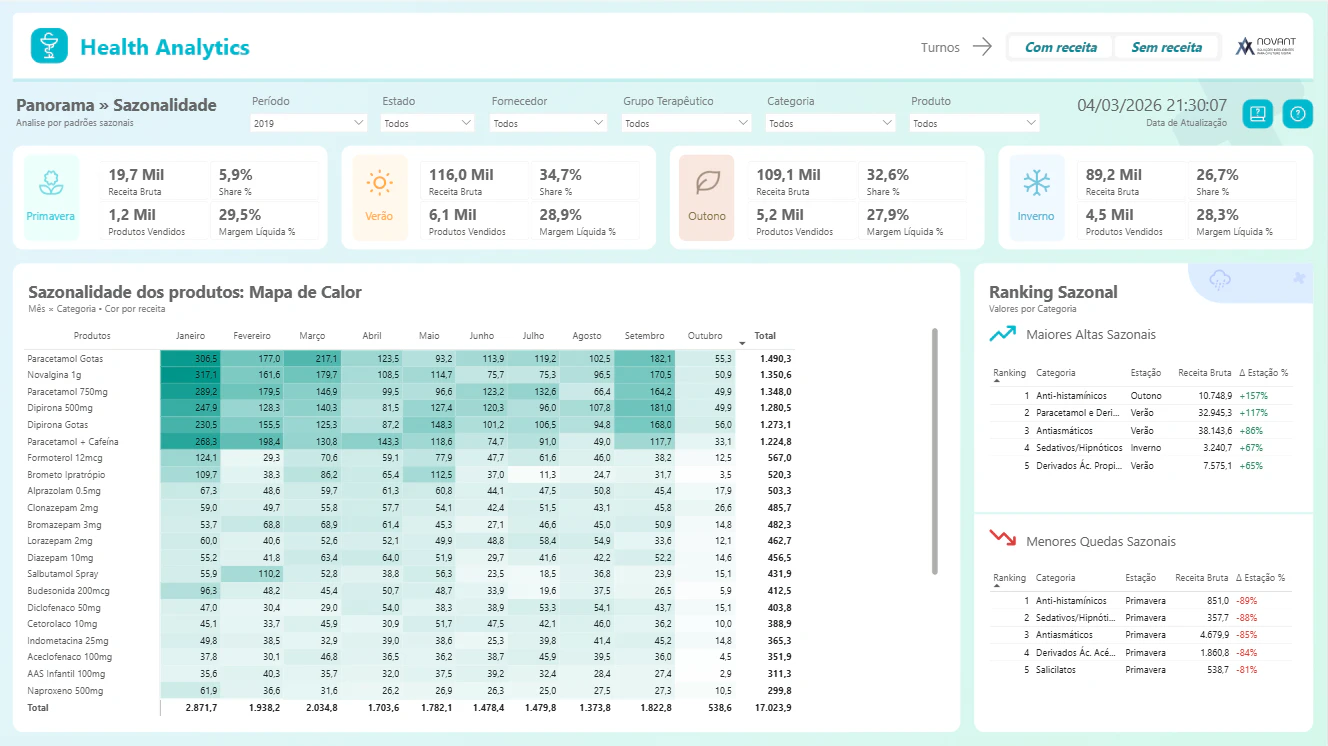
Task: Click the sort arrow above Ranking in Menores Quedas
Action: click(997, 587)
